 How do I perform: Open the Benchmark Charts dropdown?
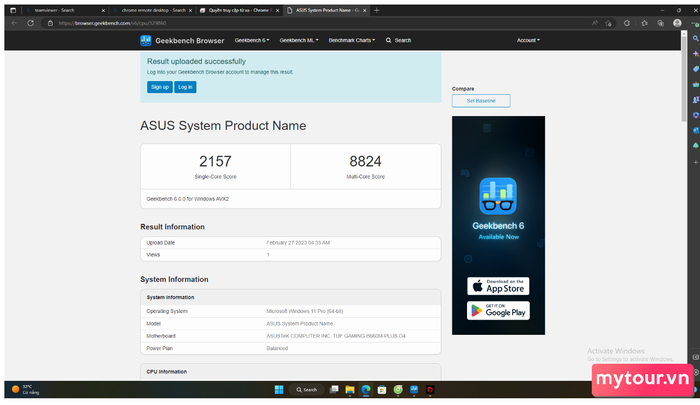click(353, 40)
